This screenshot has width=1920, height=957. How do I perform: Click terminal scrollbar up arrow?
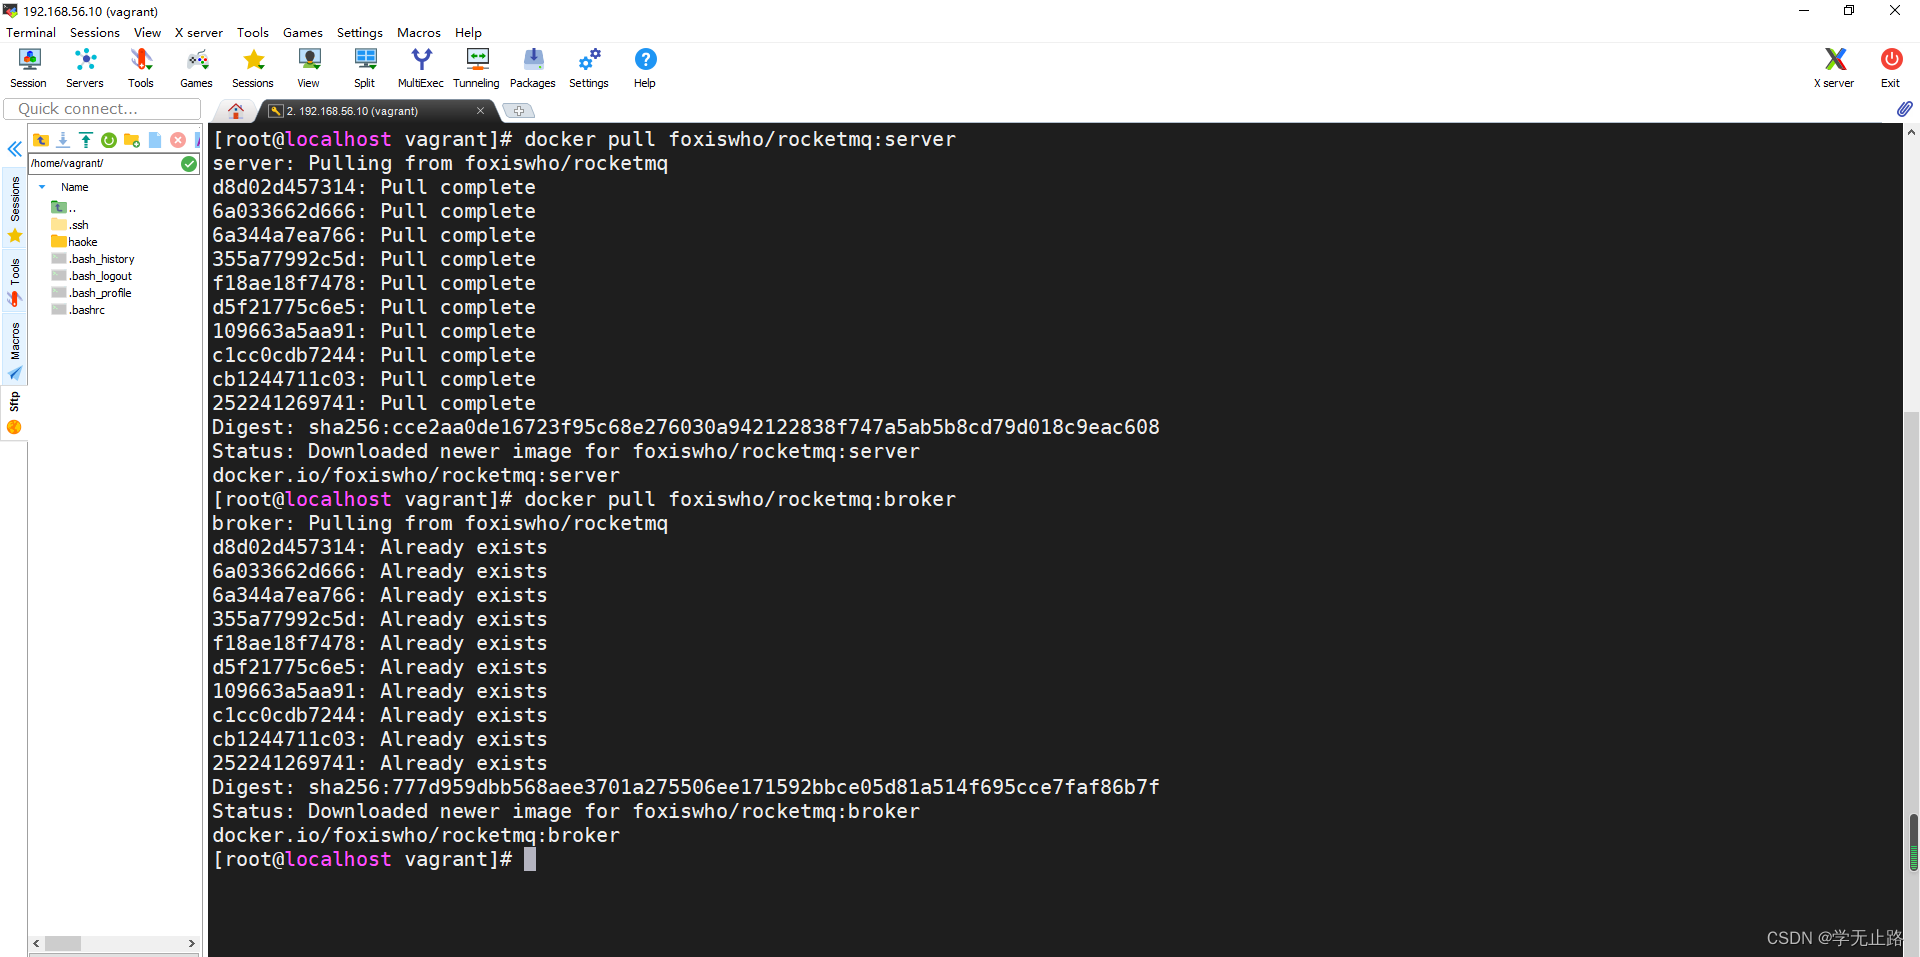coord(1911,132)
